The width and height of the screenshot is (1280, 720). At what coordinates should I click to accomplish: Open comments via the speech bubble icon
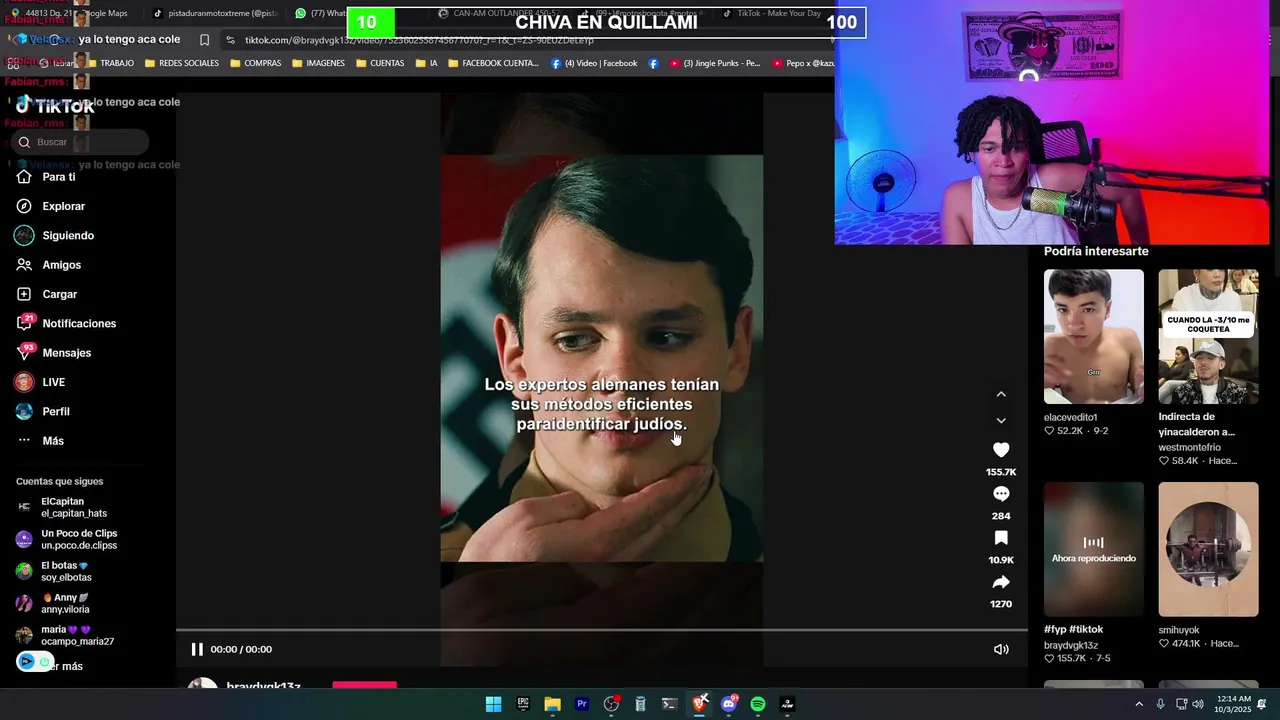(x=1001, y=494)
